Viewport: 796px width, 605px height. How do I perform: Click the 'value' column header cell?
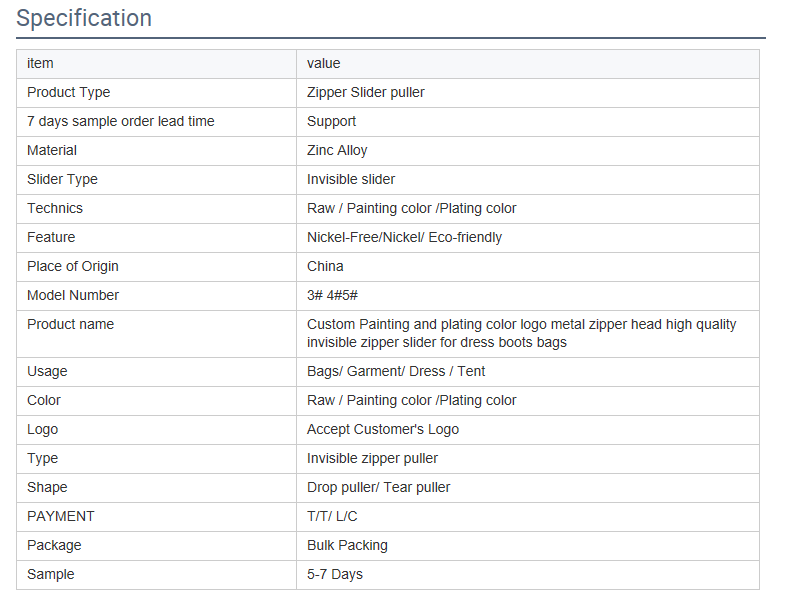[x=323, y=63]
